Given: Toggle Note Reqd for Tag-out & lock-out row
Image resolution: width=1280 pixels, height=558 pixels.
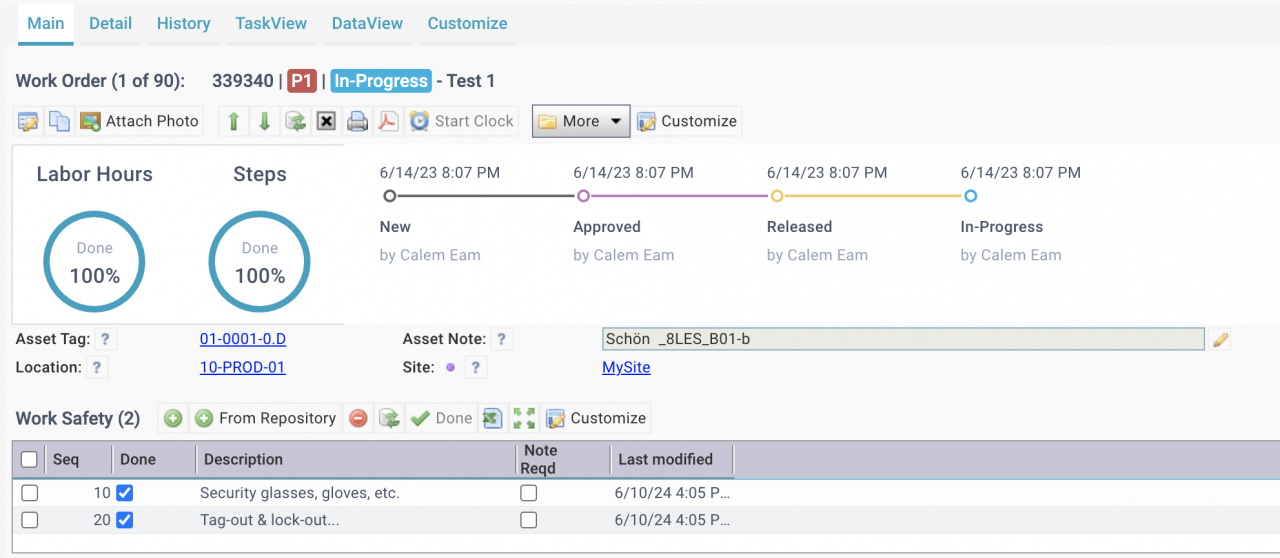Looking at the screenshot, I should pos(528,520).
